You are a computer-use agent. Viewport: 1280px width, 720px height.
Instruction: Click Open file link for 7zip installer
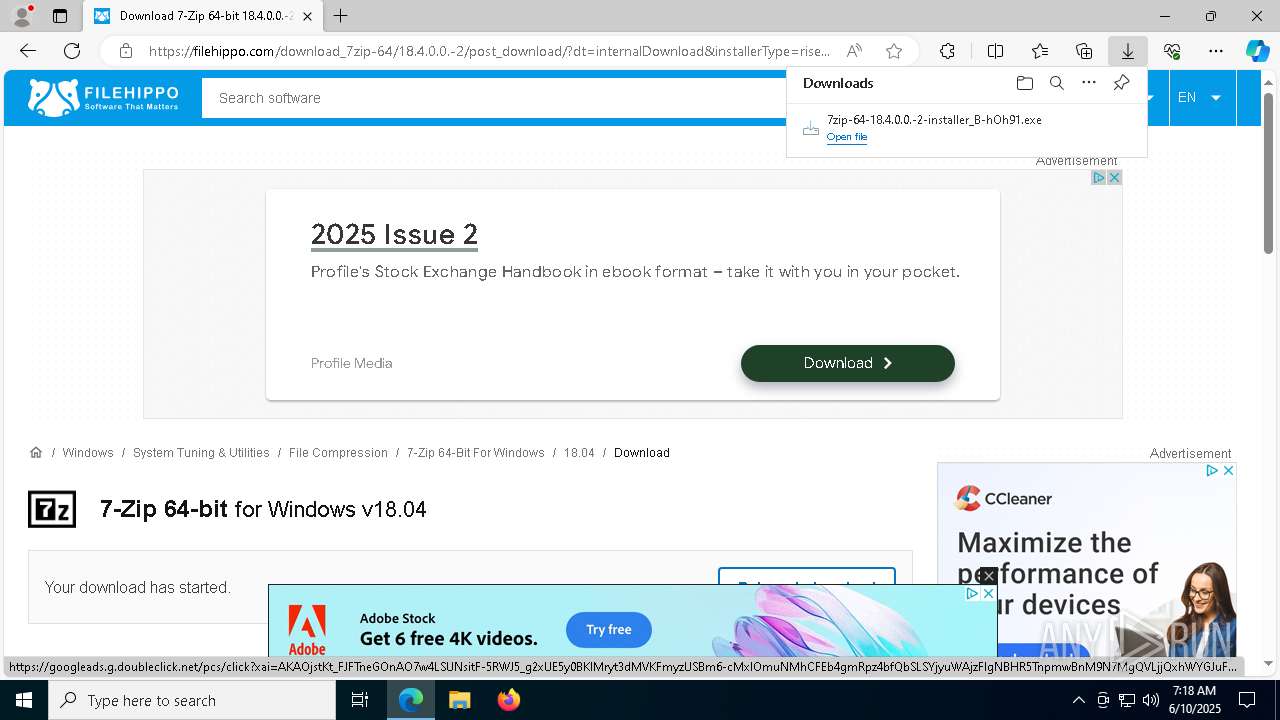[x=847, y=137]
